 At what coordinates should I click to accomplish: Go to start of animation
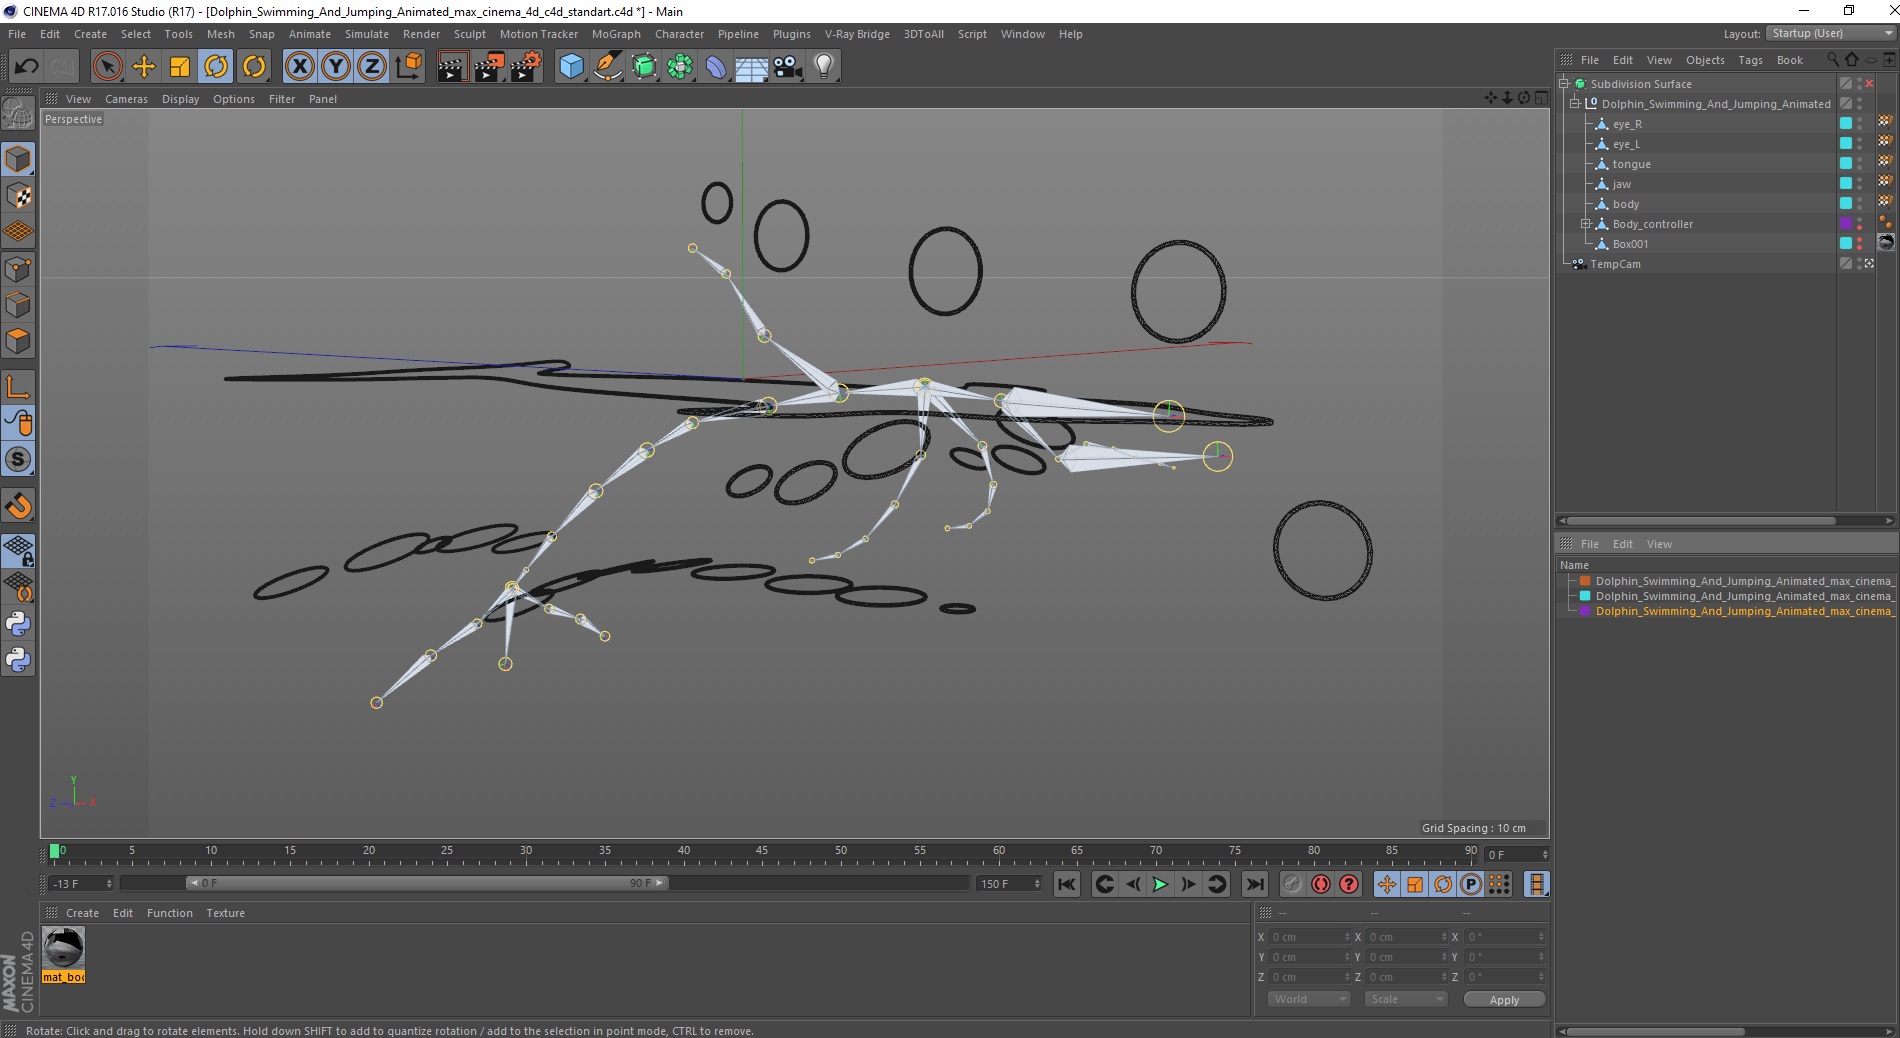pyautogui.click(x=1067, y=884)
